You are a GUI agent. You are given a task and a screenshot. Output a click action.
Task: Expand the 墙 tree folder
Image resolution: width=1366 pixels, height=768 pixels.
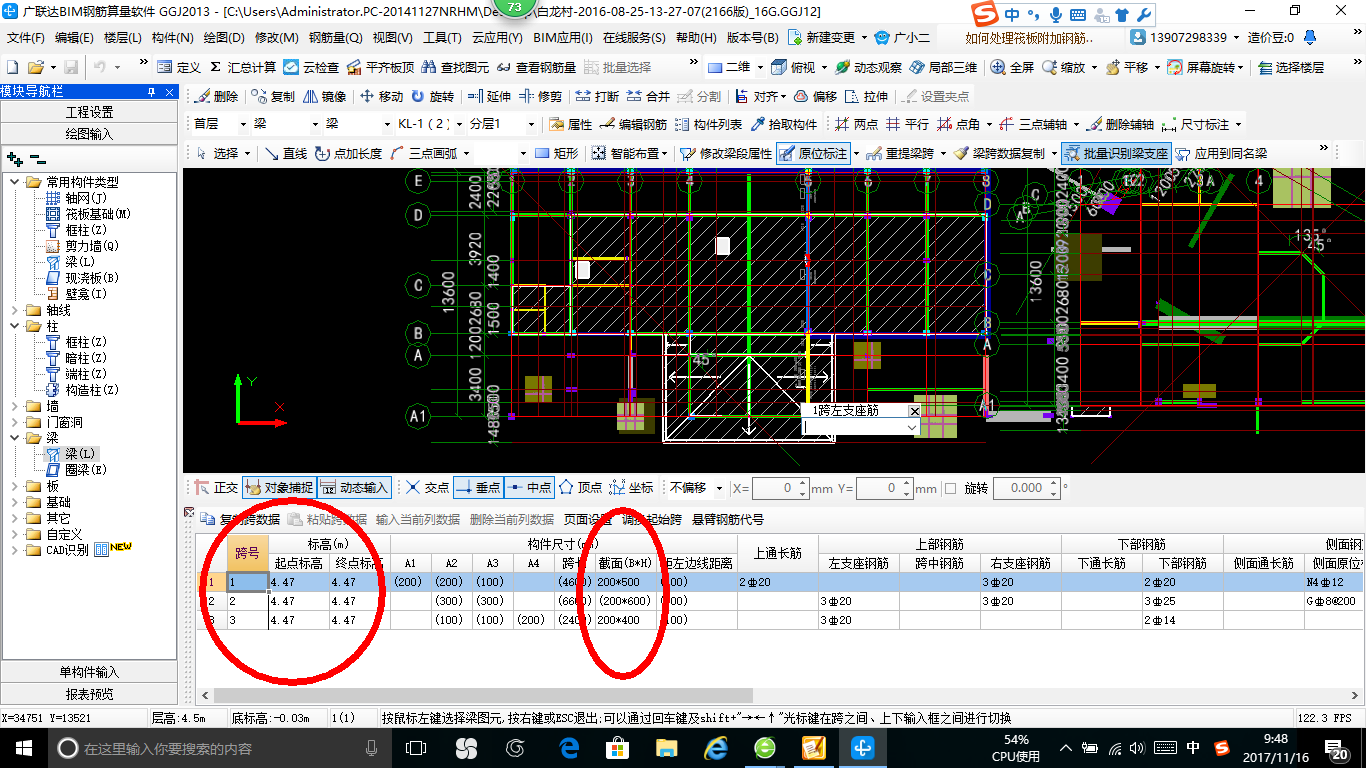pos(14,406)
